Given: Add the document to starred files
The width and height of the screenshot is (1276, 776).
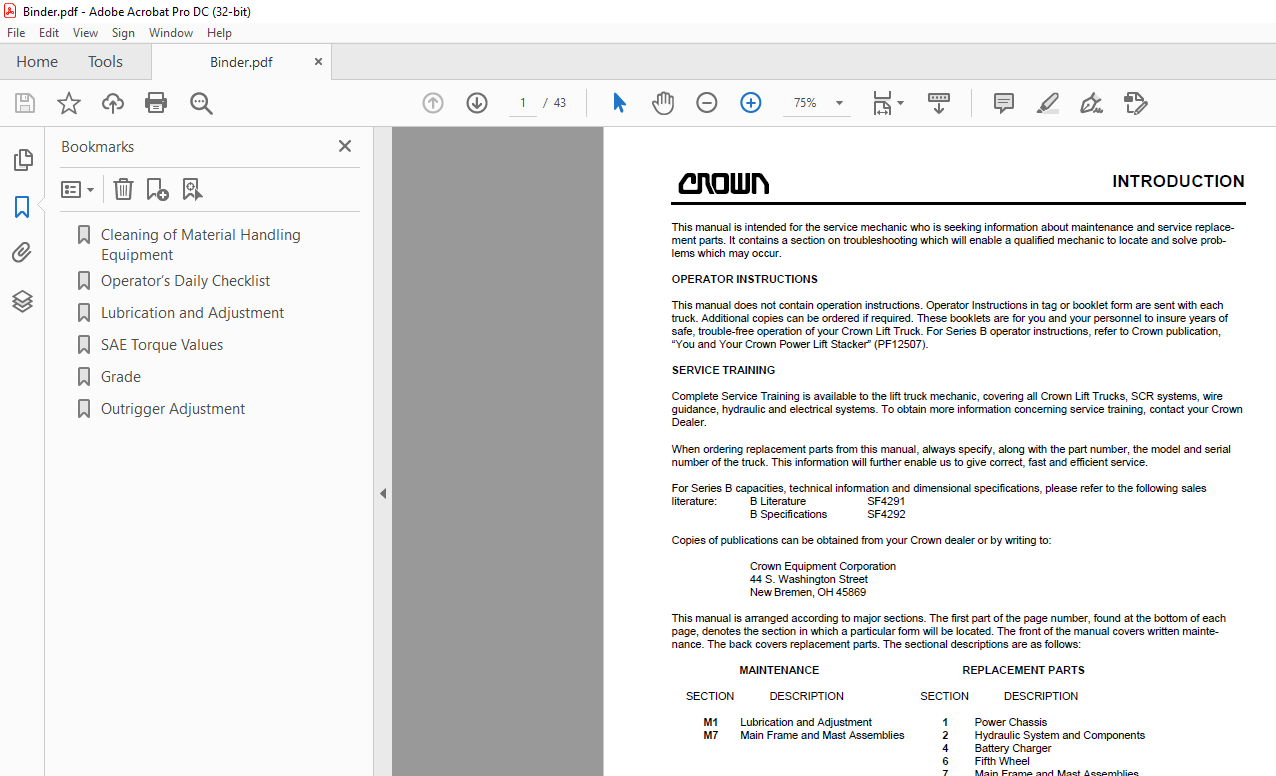Looking at the screenshot, I should tap(69, 103).
